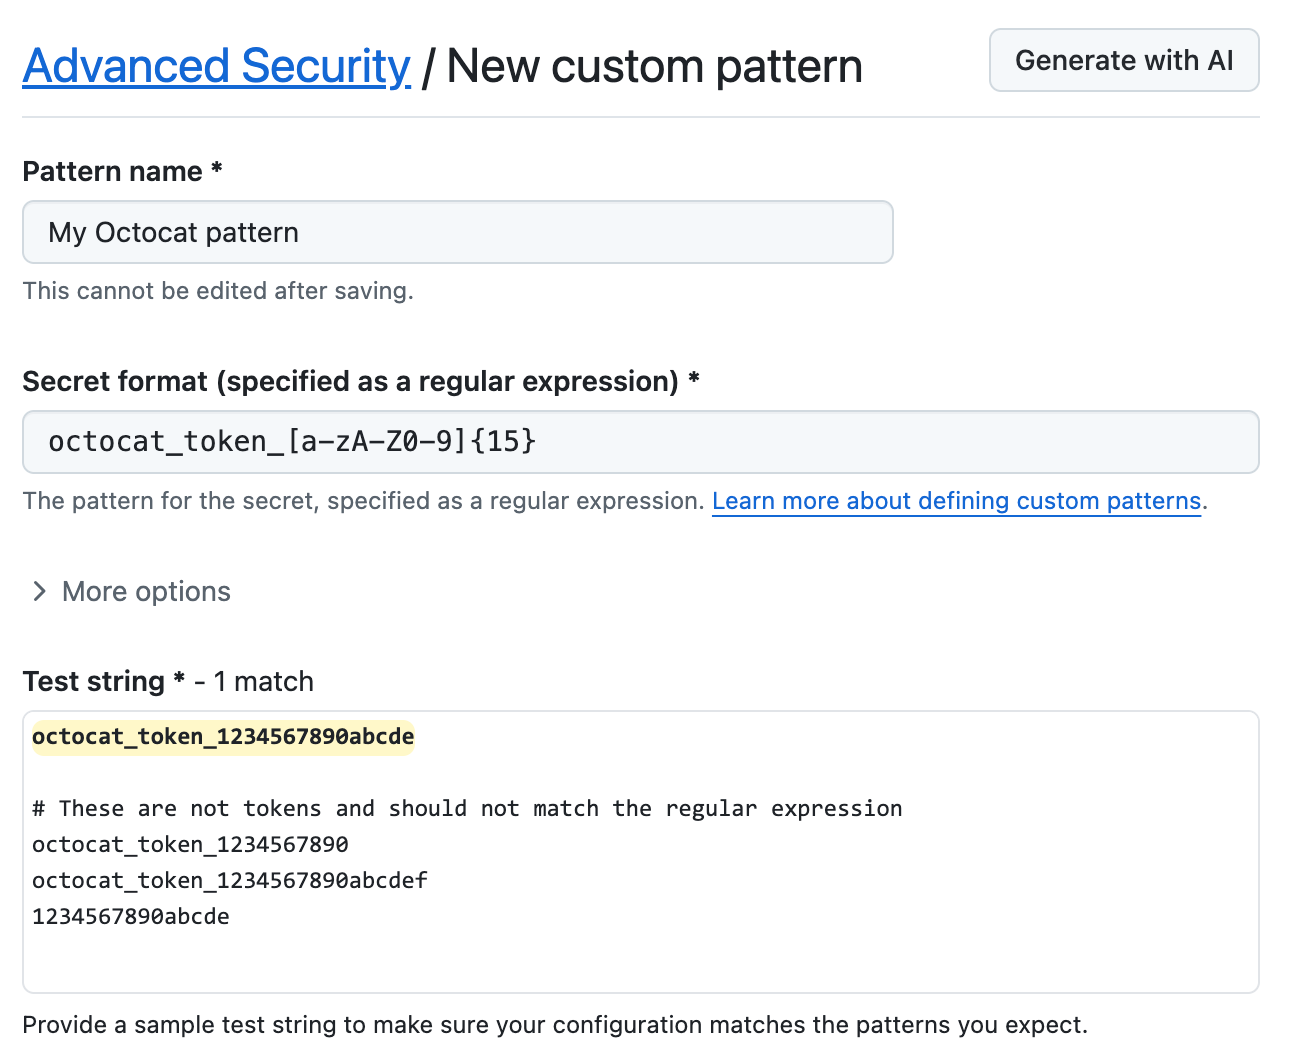1304x1064 pixels.
Task: Click Generate with AI button
Action: [1123, 60]
